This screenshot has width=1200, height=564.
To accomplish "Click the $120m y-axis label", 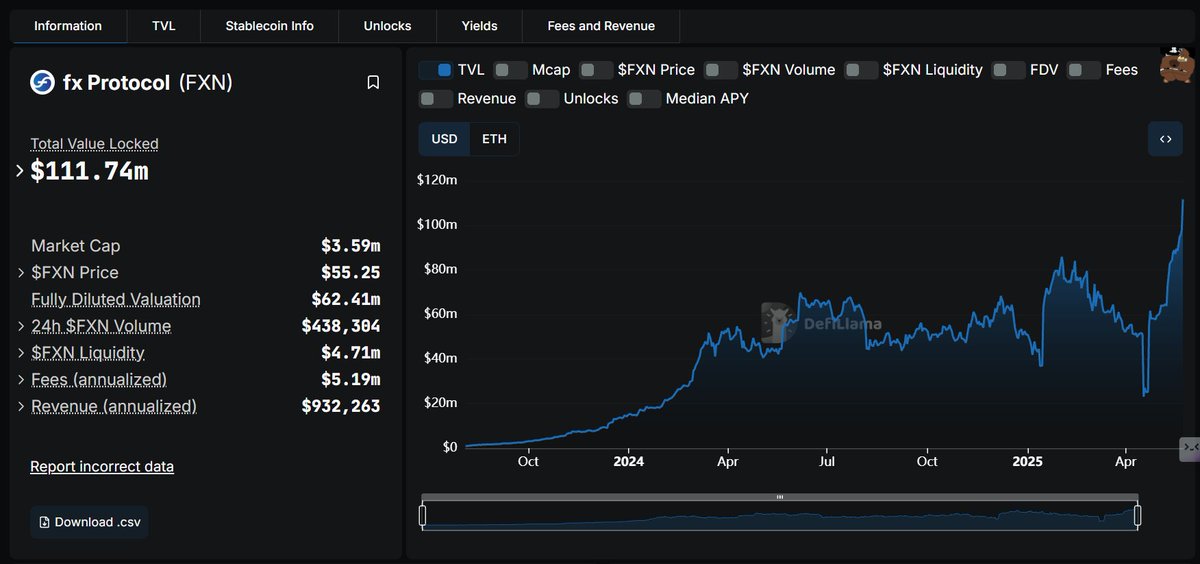I will (x=437, y=180).
